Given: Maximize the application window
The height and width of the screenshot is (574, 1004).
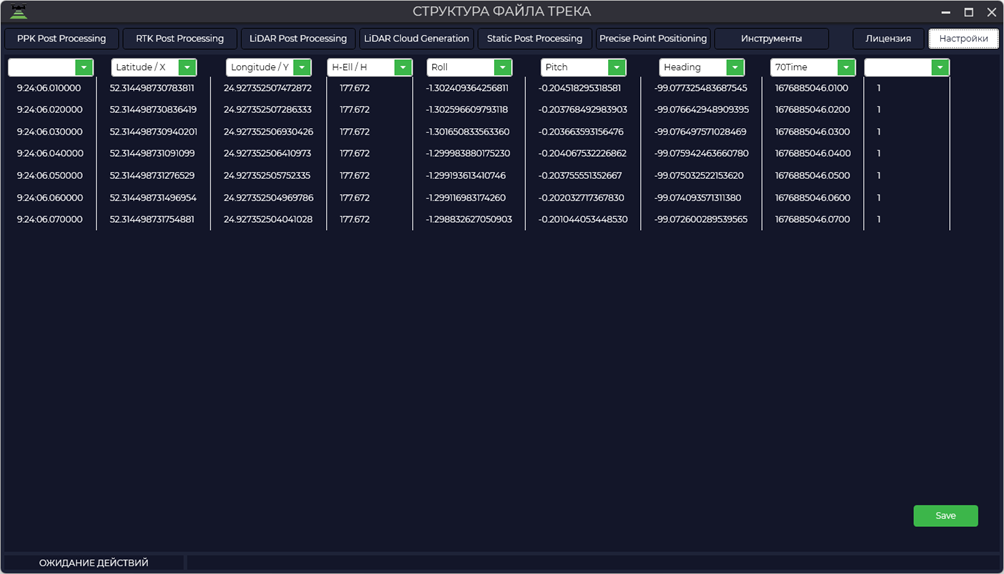Looking at the screenshot, I should pos(969,12).
